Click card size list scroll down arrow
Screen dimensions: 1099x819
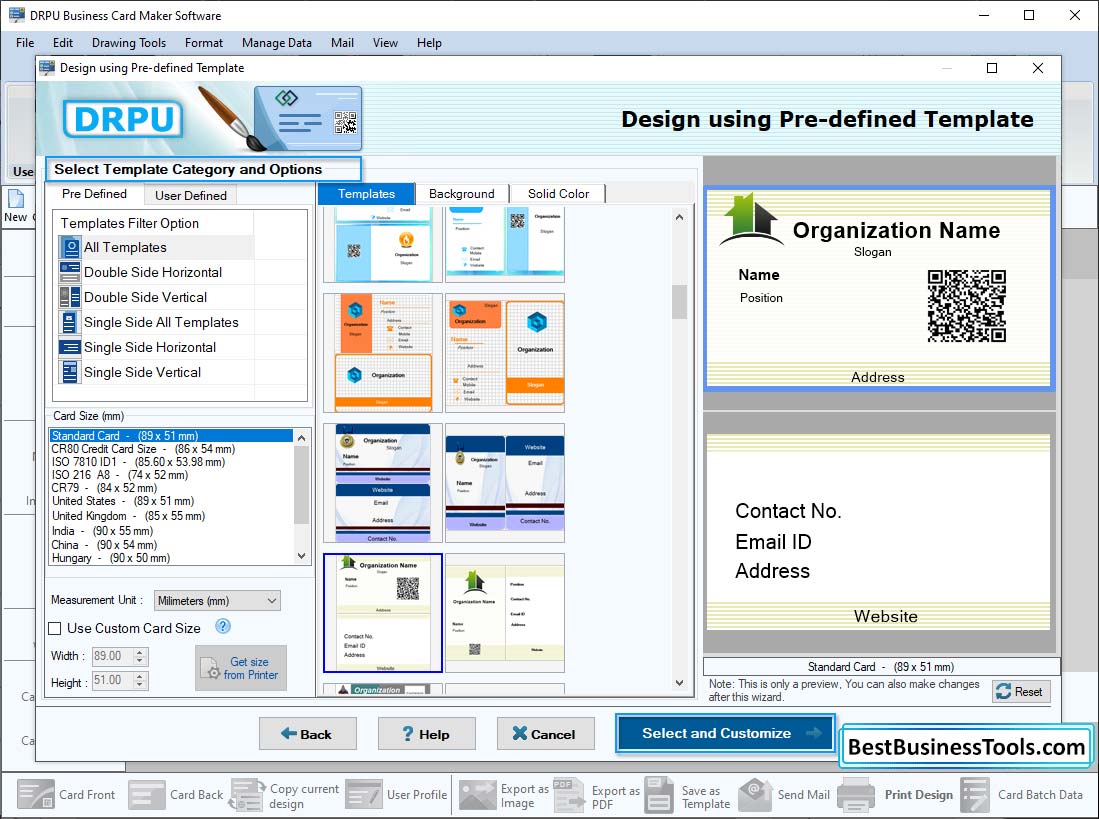click(301, 556)
